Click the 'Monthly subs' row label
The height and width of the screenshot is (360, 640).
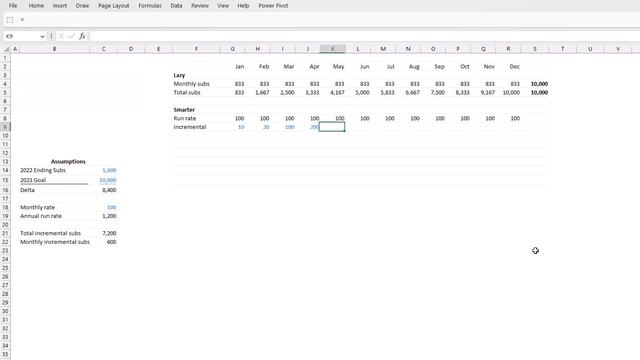coord(191,84)
